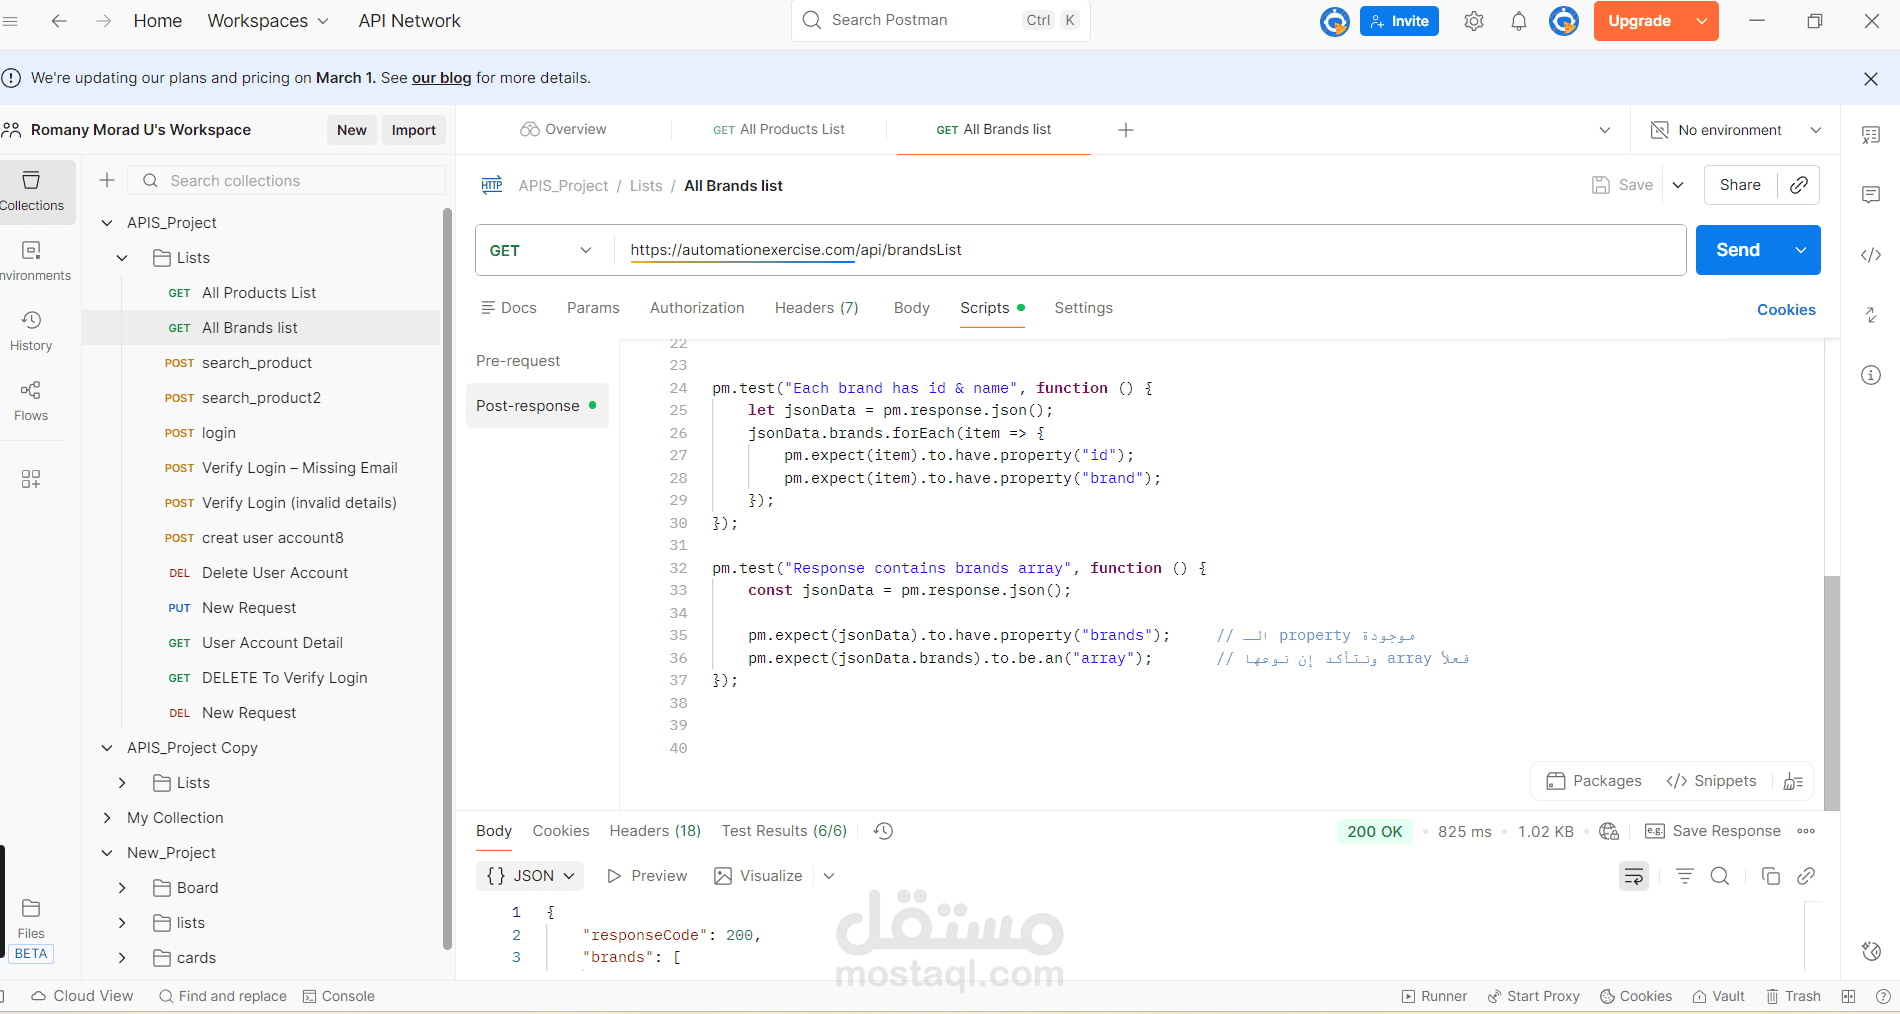The height and width of the screenshot is (1014, 1900).
Task: Open the search_product2 request
Action: 261,398
